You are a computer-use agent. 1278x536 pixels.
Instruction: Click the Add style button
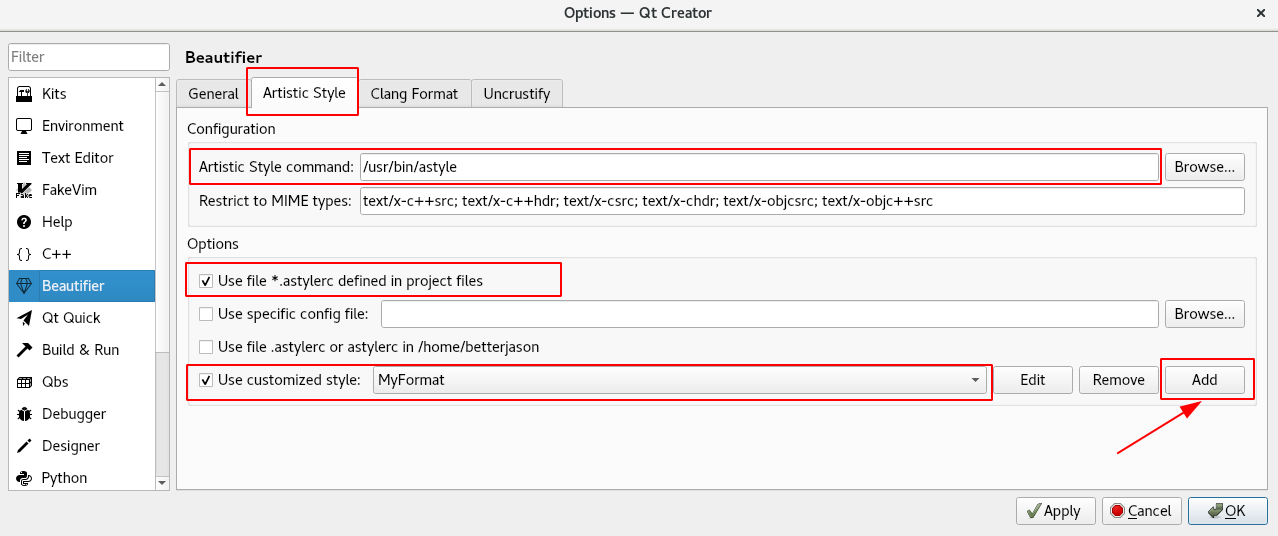[x=1205, y=380]
